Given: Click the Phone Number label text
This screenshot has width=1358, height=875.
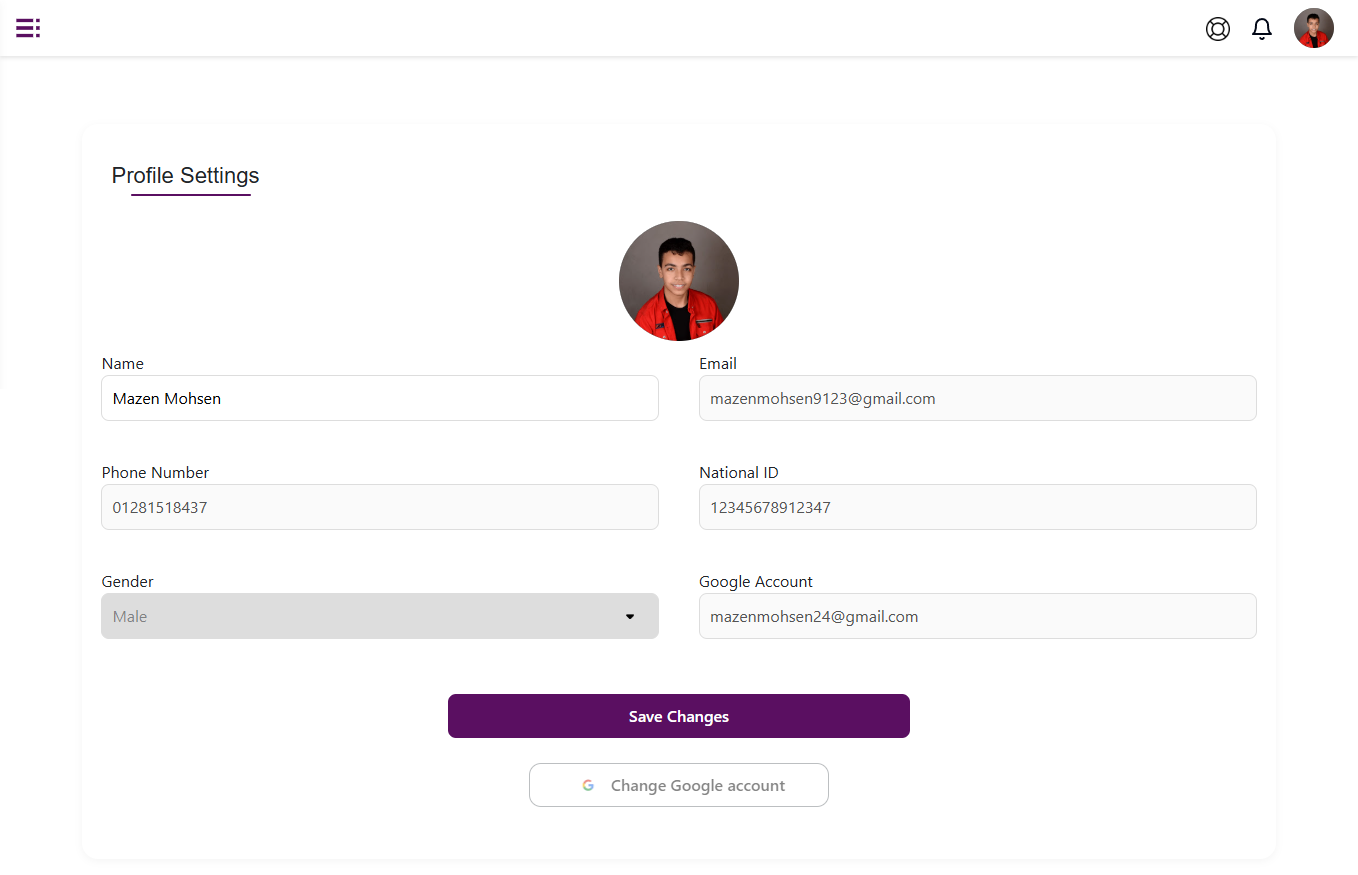Looking at the screenshot, I should tap(155, 473).
